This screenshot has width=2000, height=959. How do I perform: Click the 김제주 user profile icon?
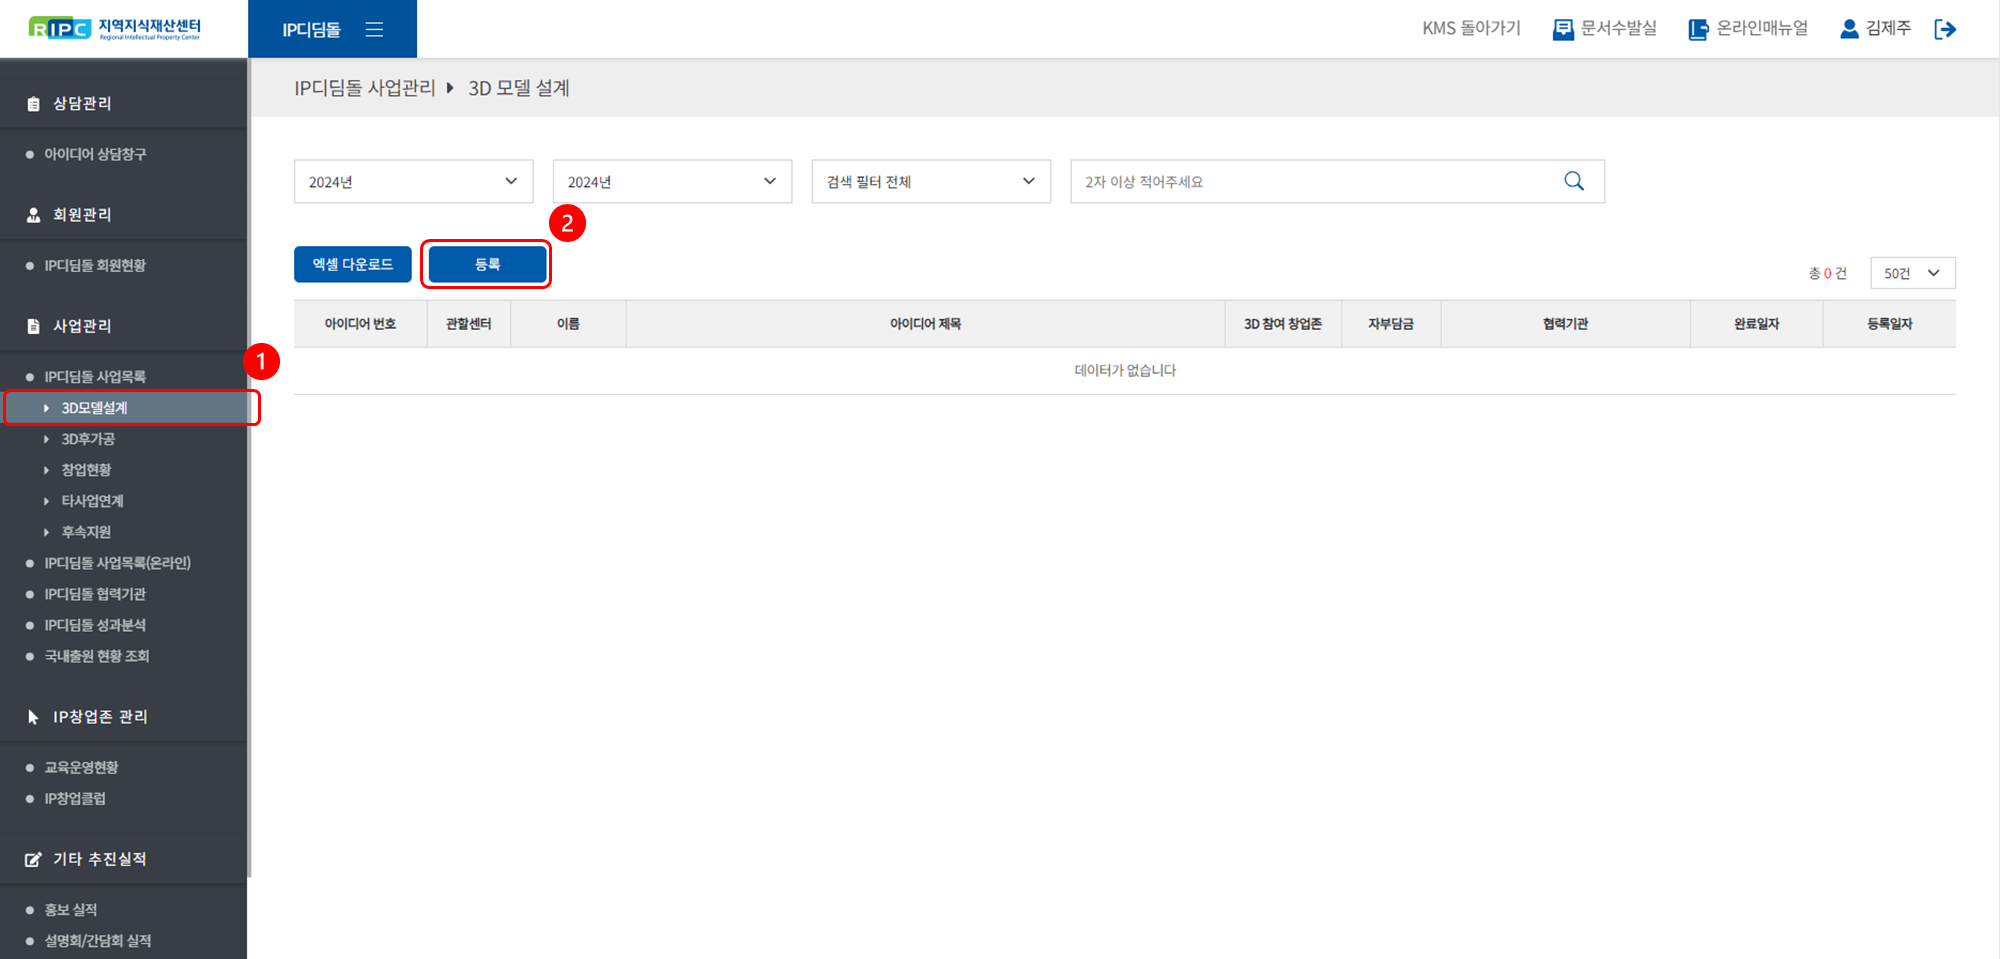tap(1849, 29)
